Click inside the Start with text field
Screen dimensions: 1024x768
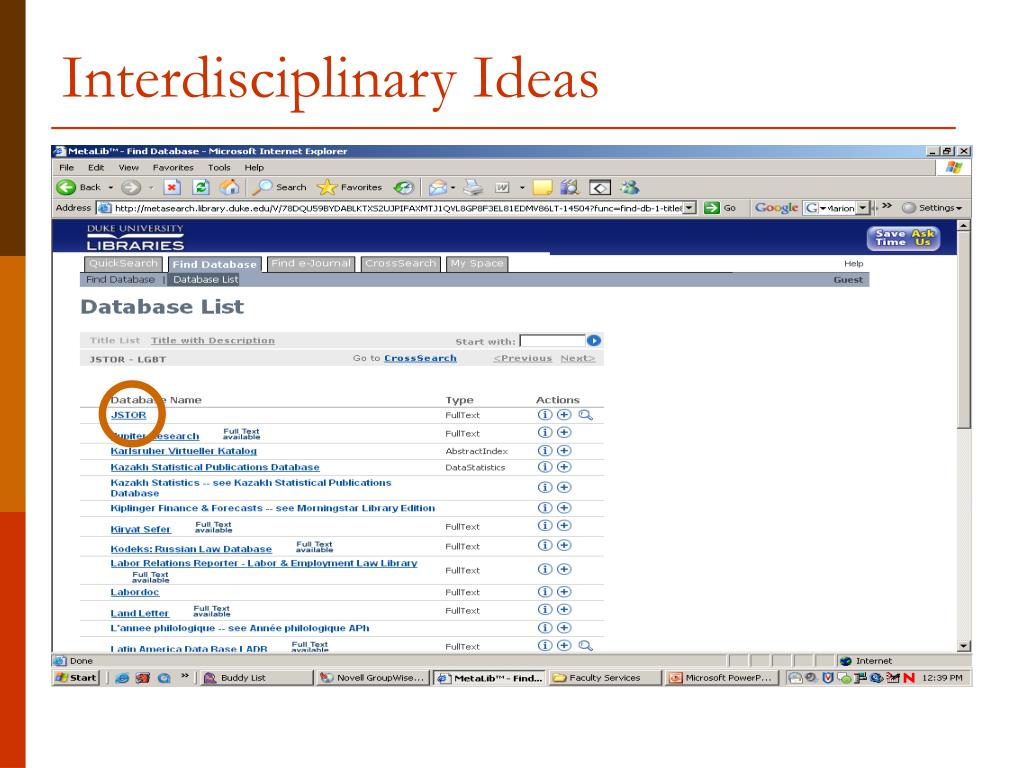pos(552,340)
